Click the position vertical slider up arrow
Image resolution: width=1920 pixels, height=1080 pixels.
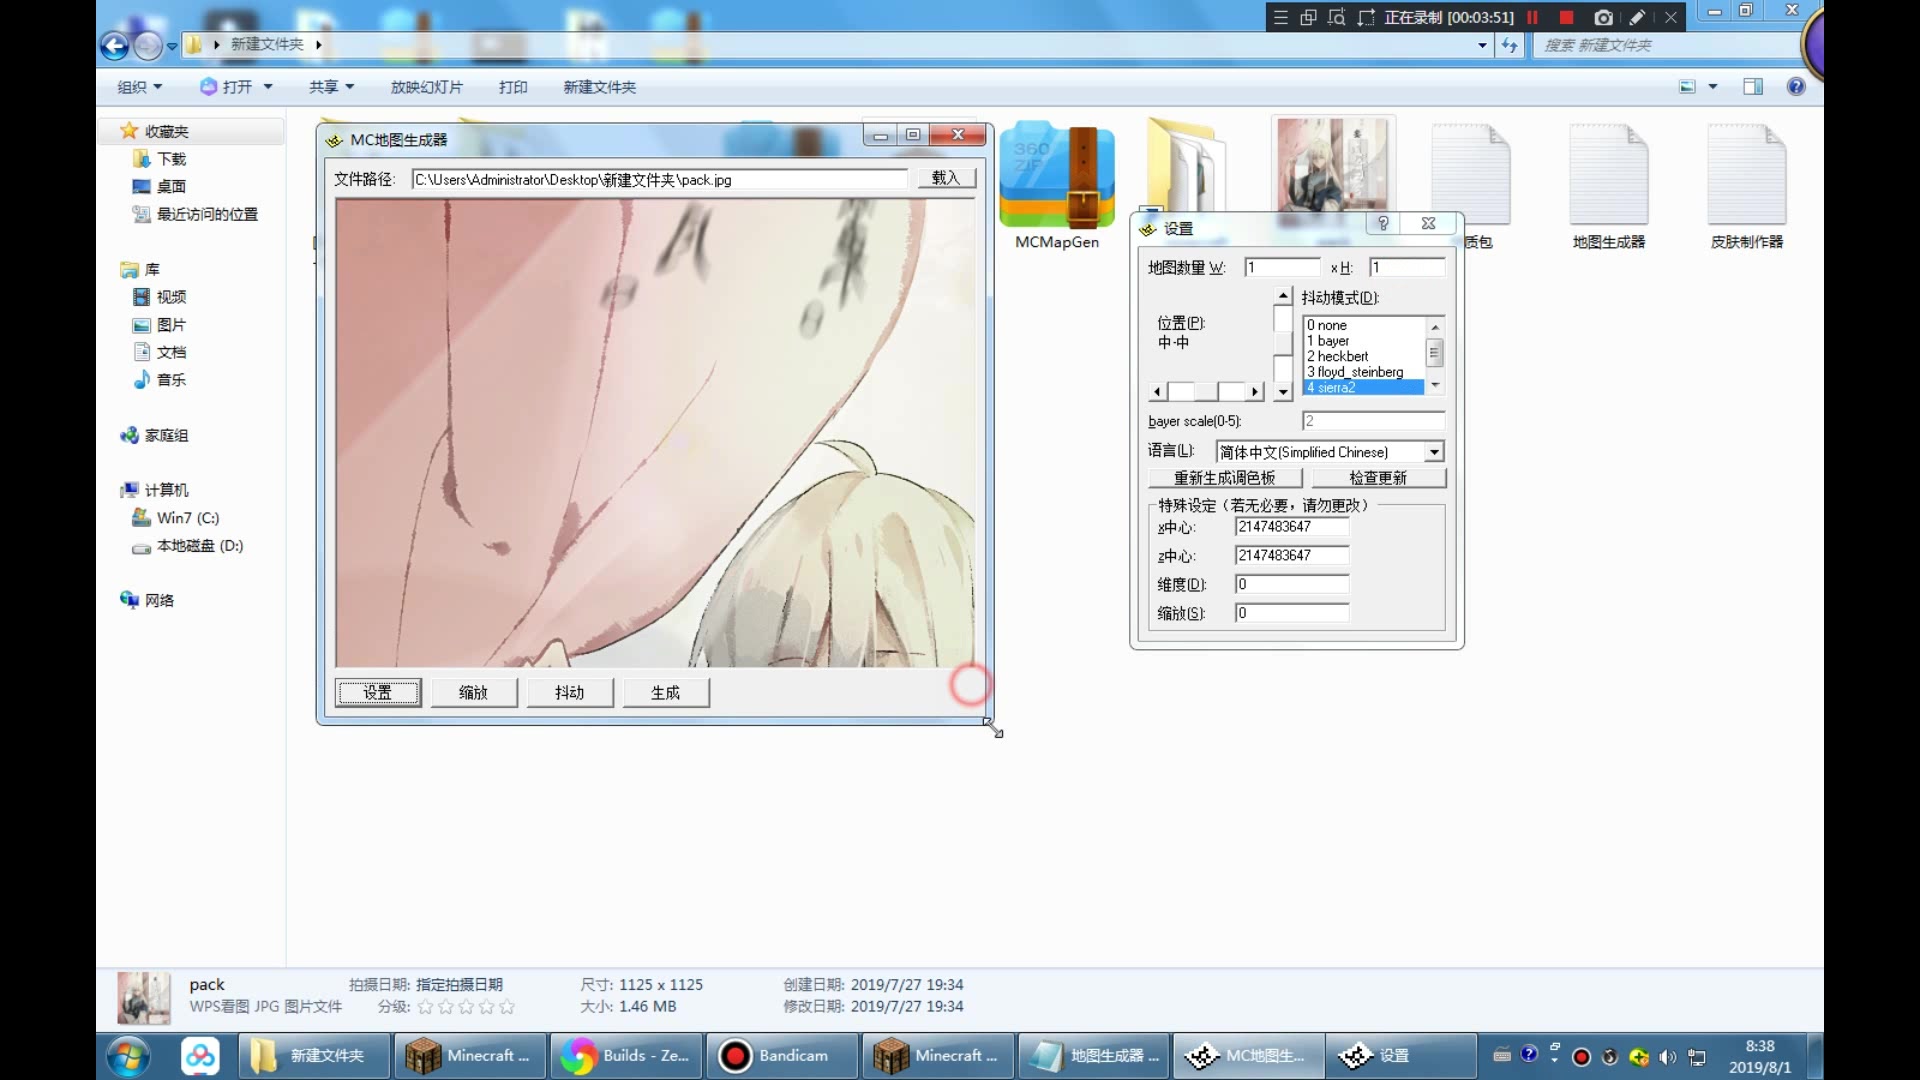[1283, 296]
